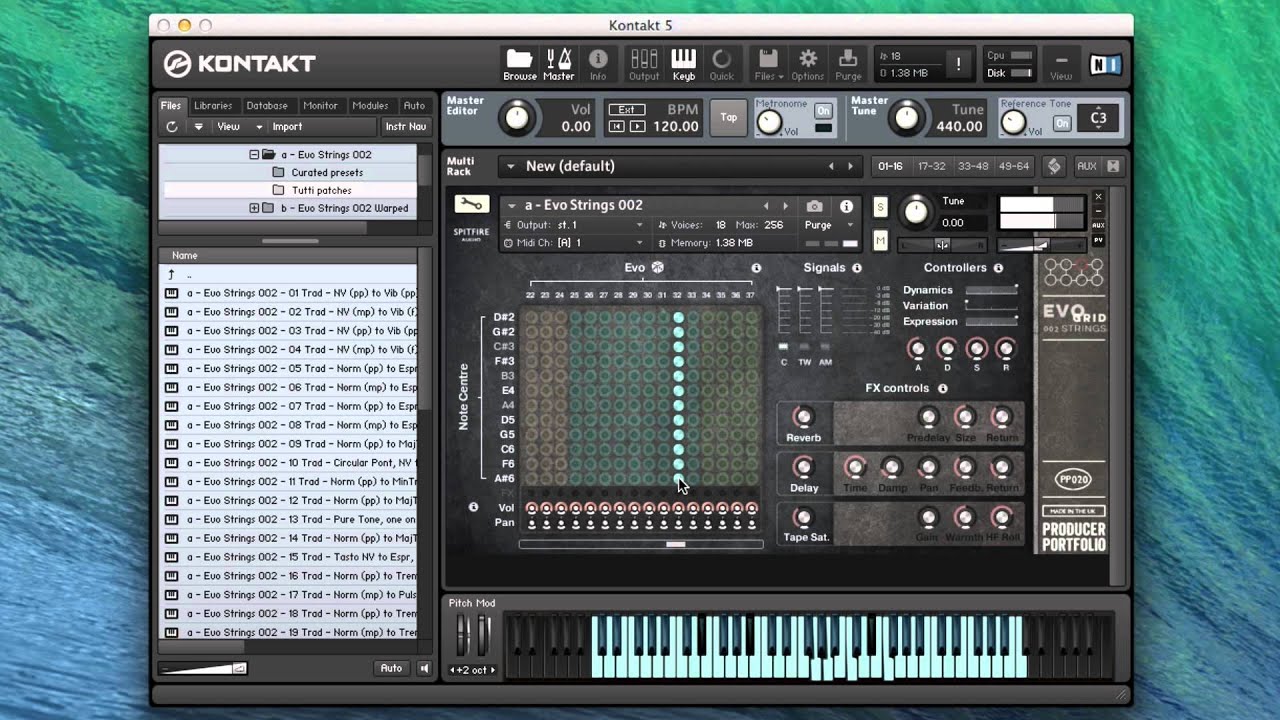Click the Pitch wheel beside keyboard

click(461, 634)
